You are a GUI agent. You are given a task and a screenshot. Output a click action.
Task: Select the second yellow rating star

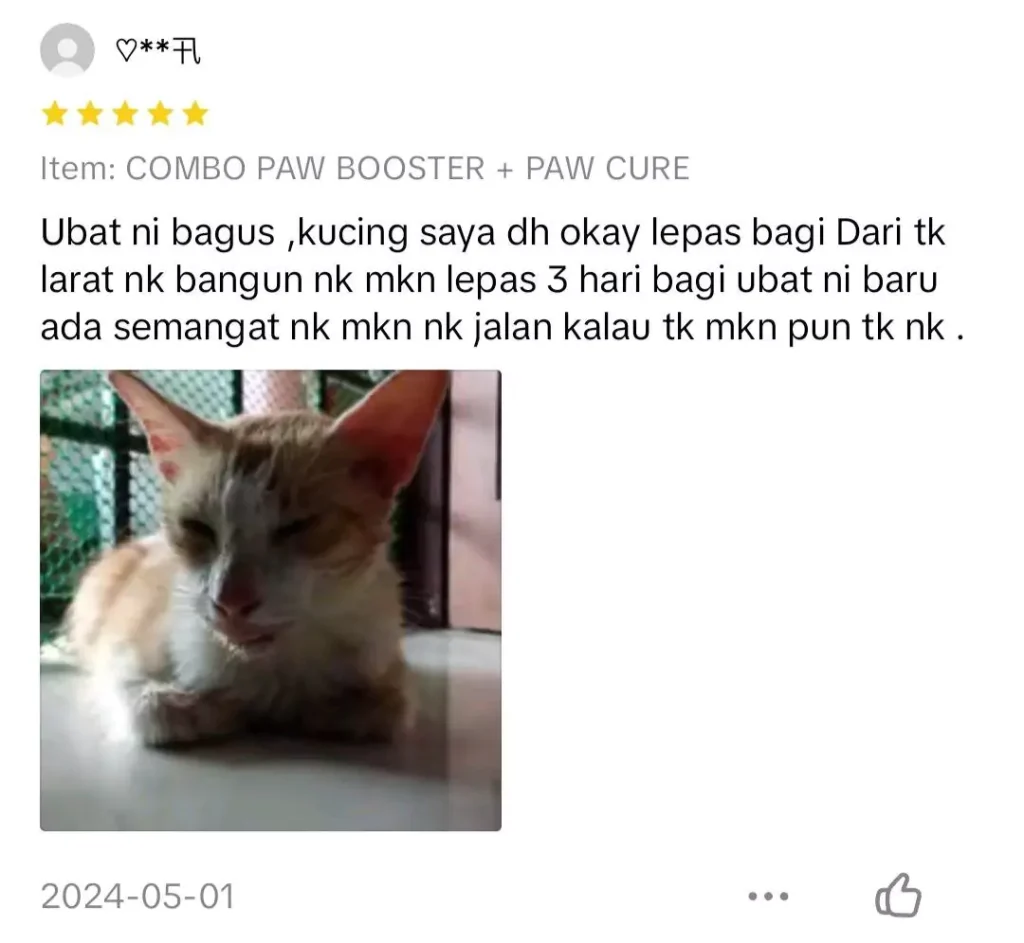[89, 114]
